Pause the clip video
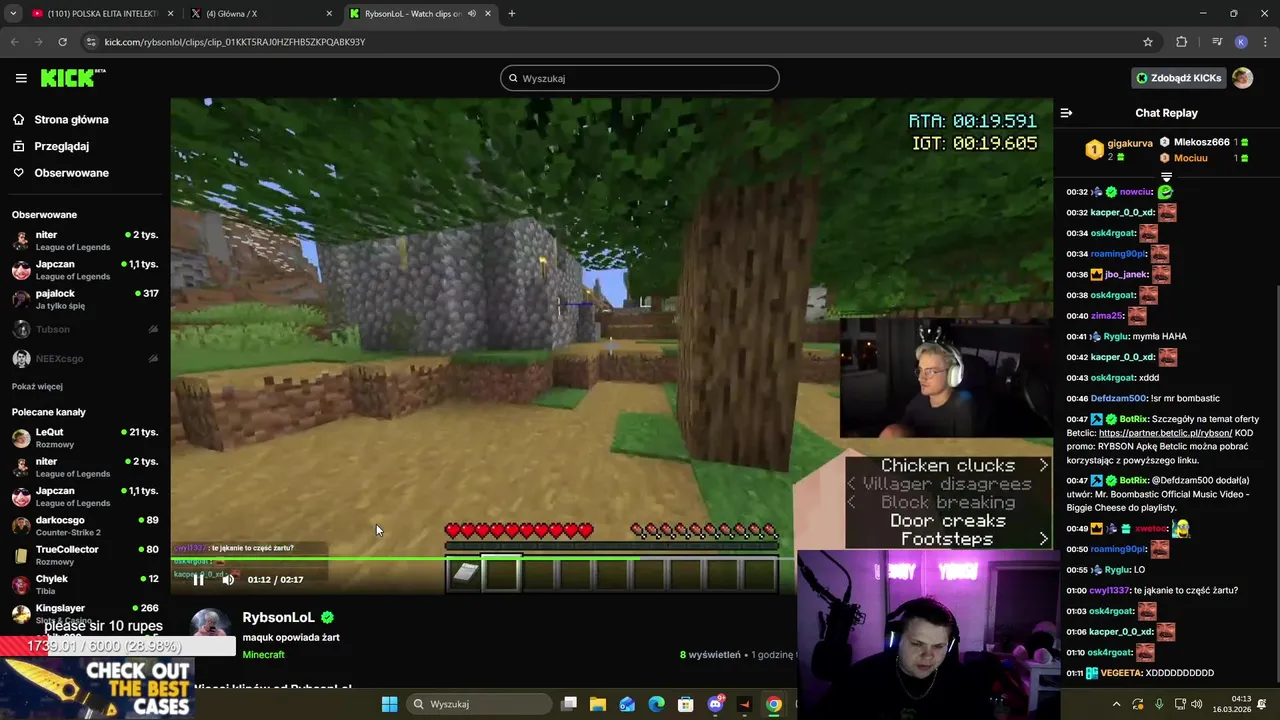This screenshot has width=1280, height=720. (198, 579)
